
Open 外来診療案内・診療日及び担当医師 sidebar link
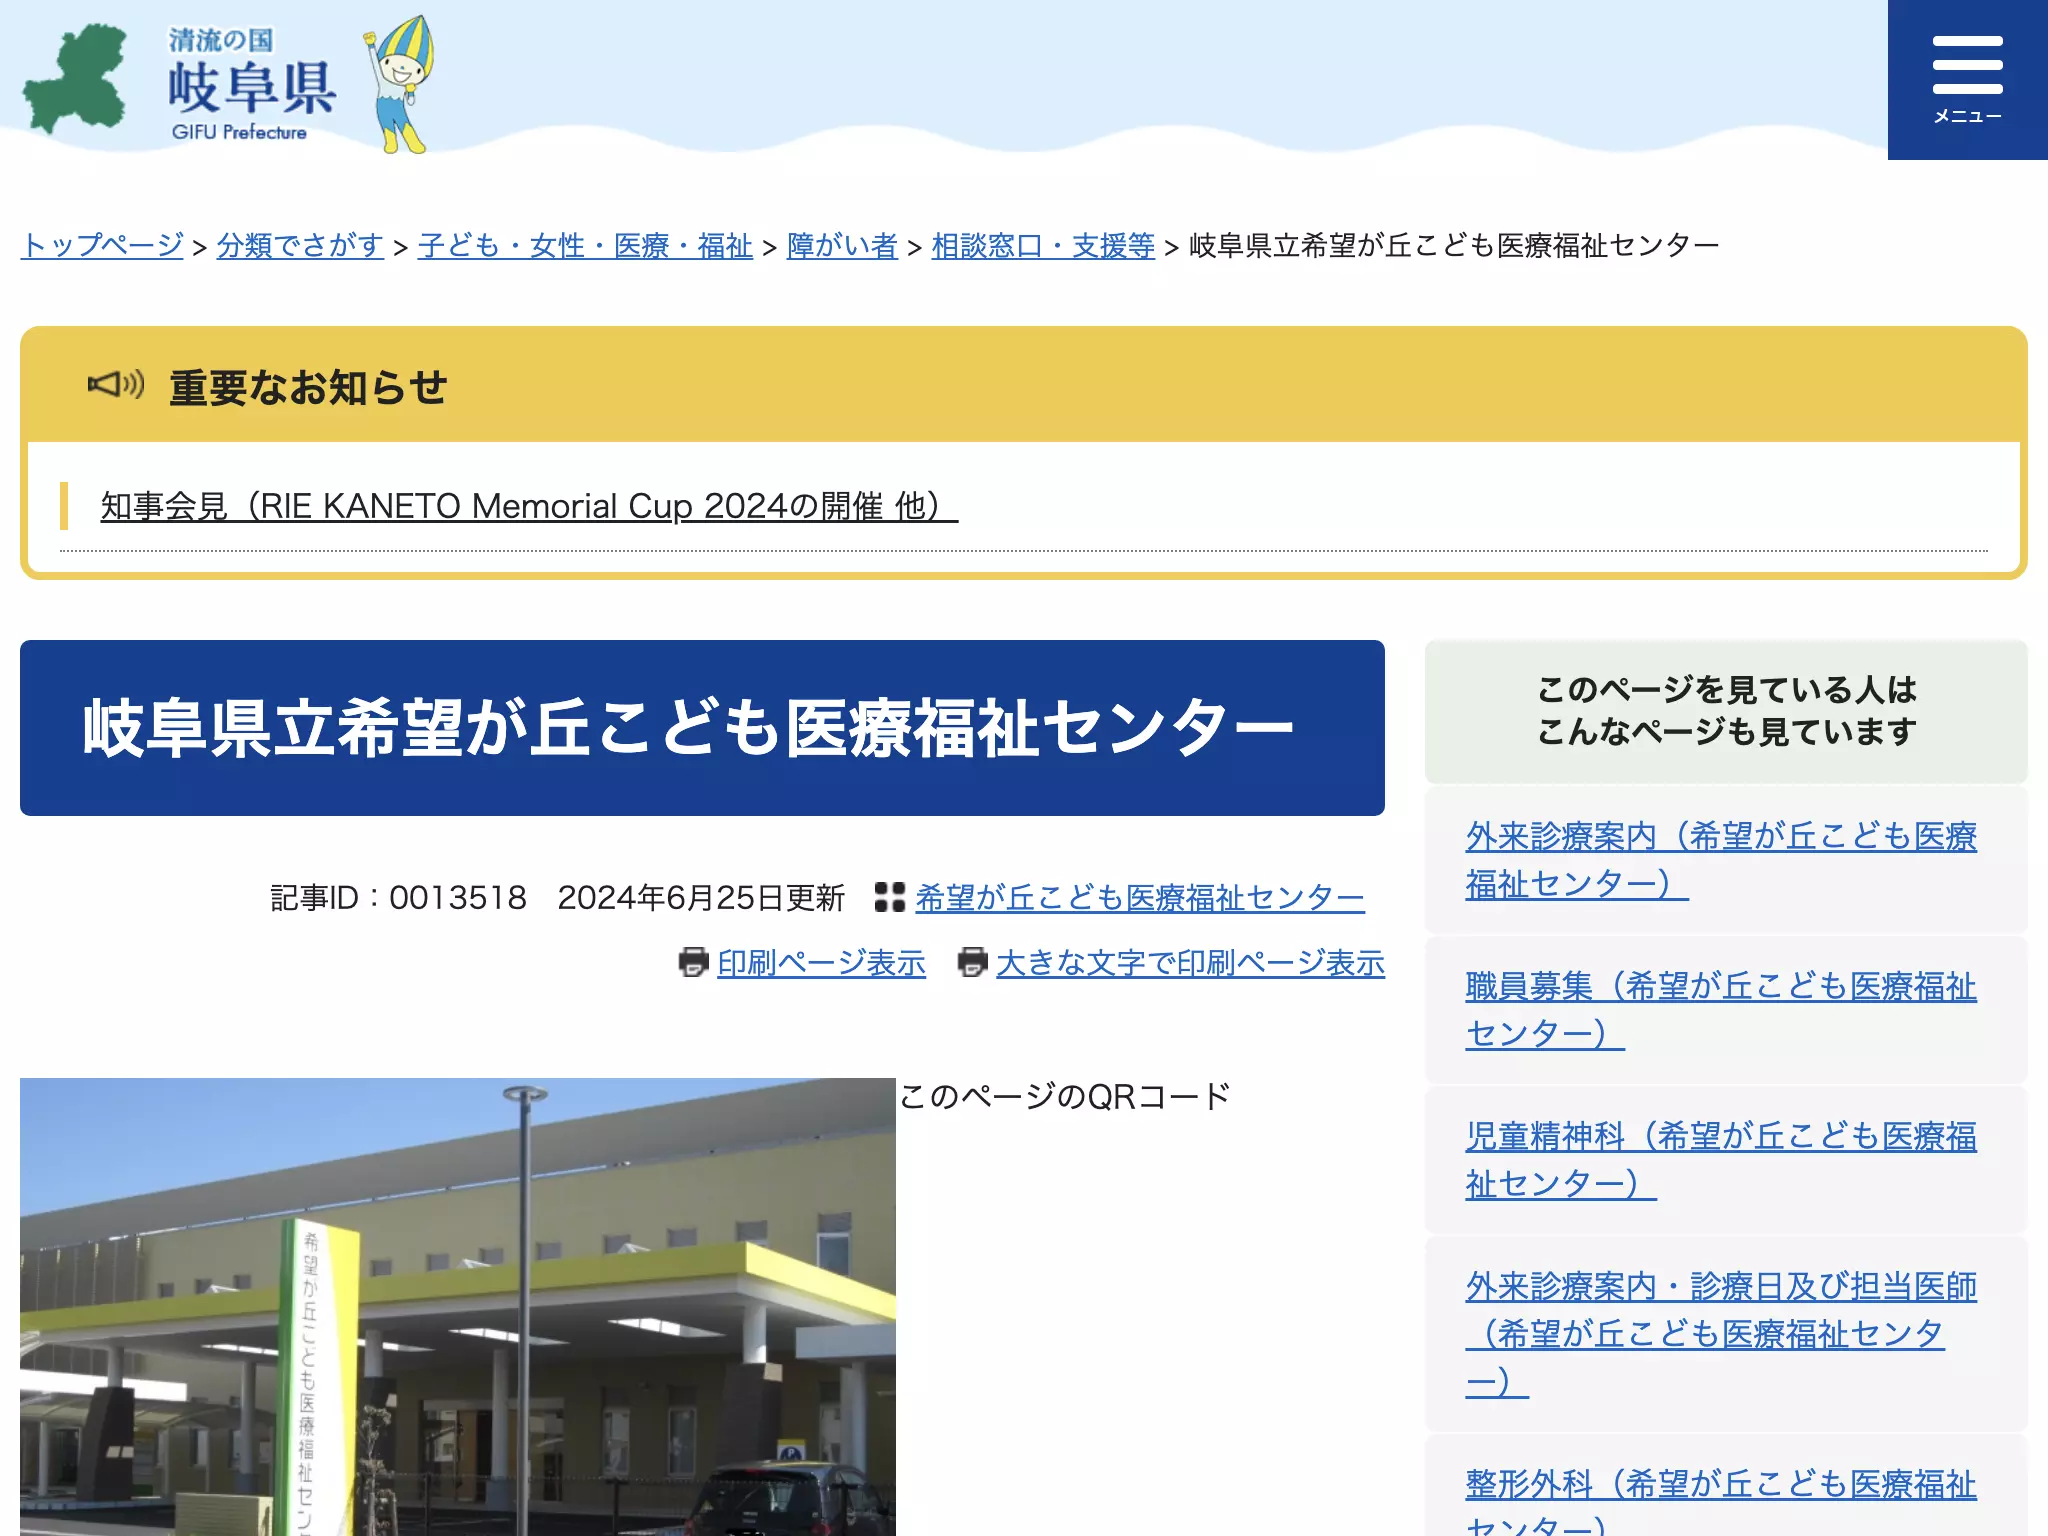pos(1721,1334)
